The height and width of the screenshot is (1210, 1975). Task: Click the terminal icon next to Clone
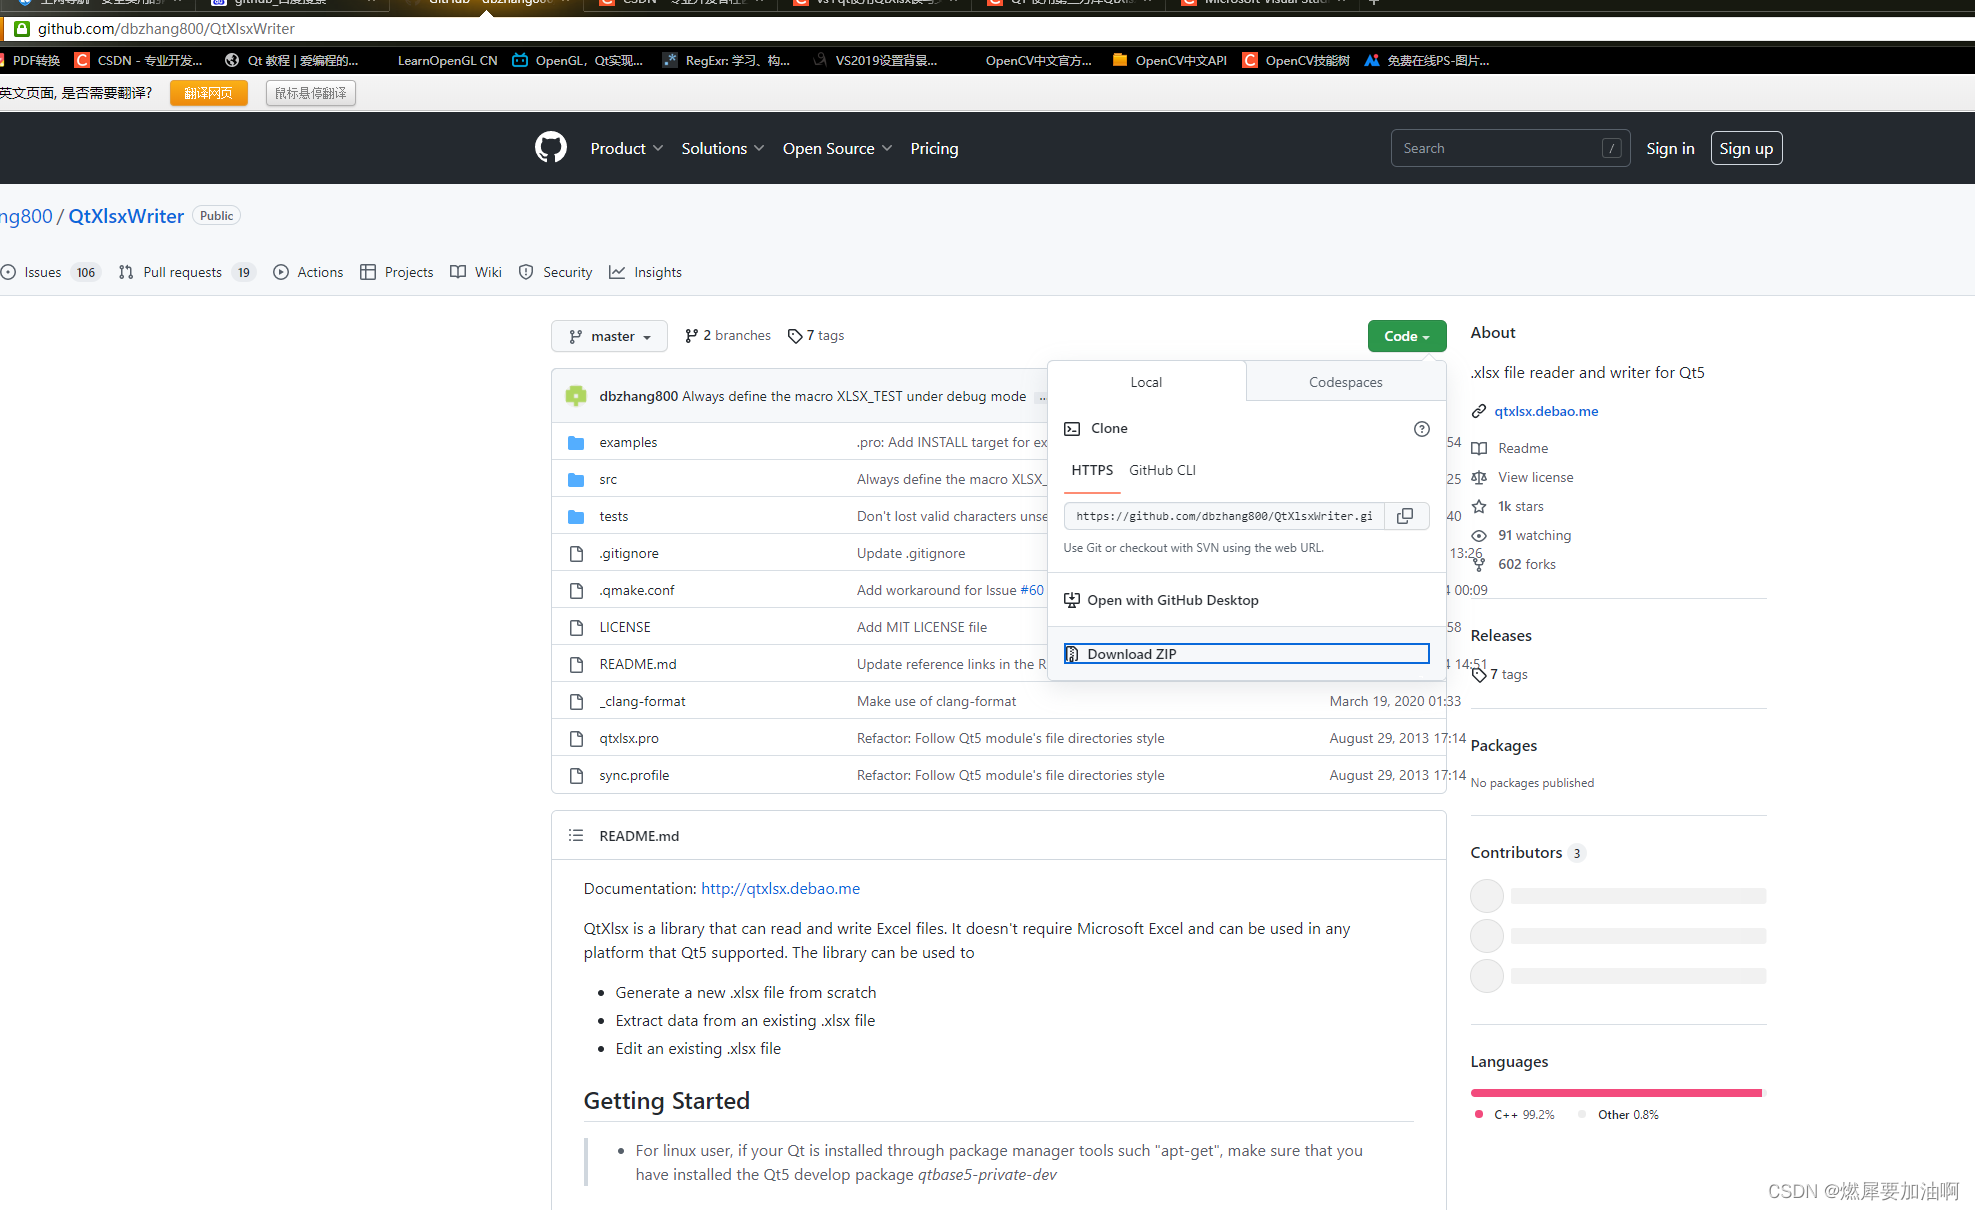pyautogui.click(x=1072, y=428)
